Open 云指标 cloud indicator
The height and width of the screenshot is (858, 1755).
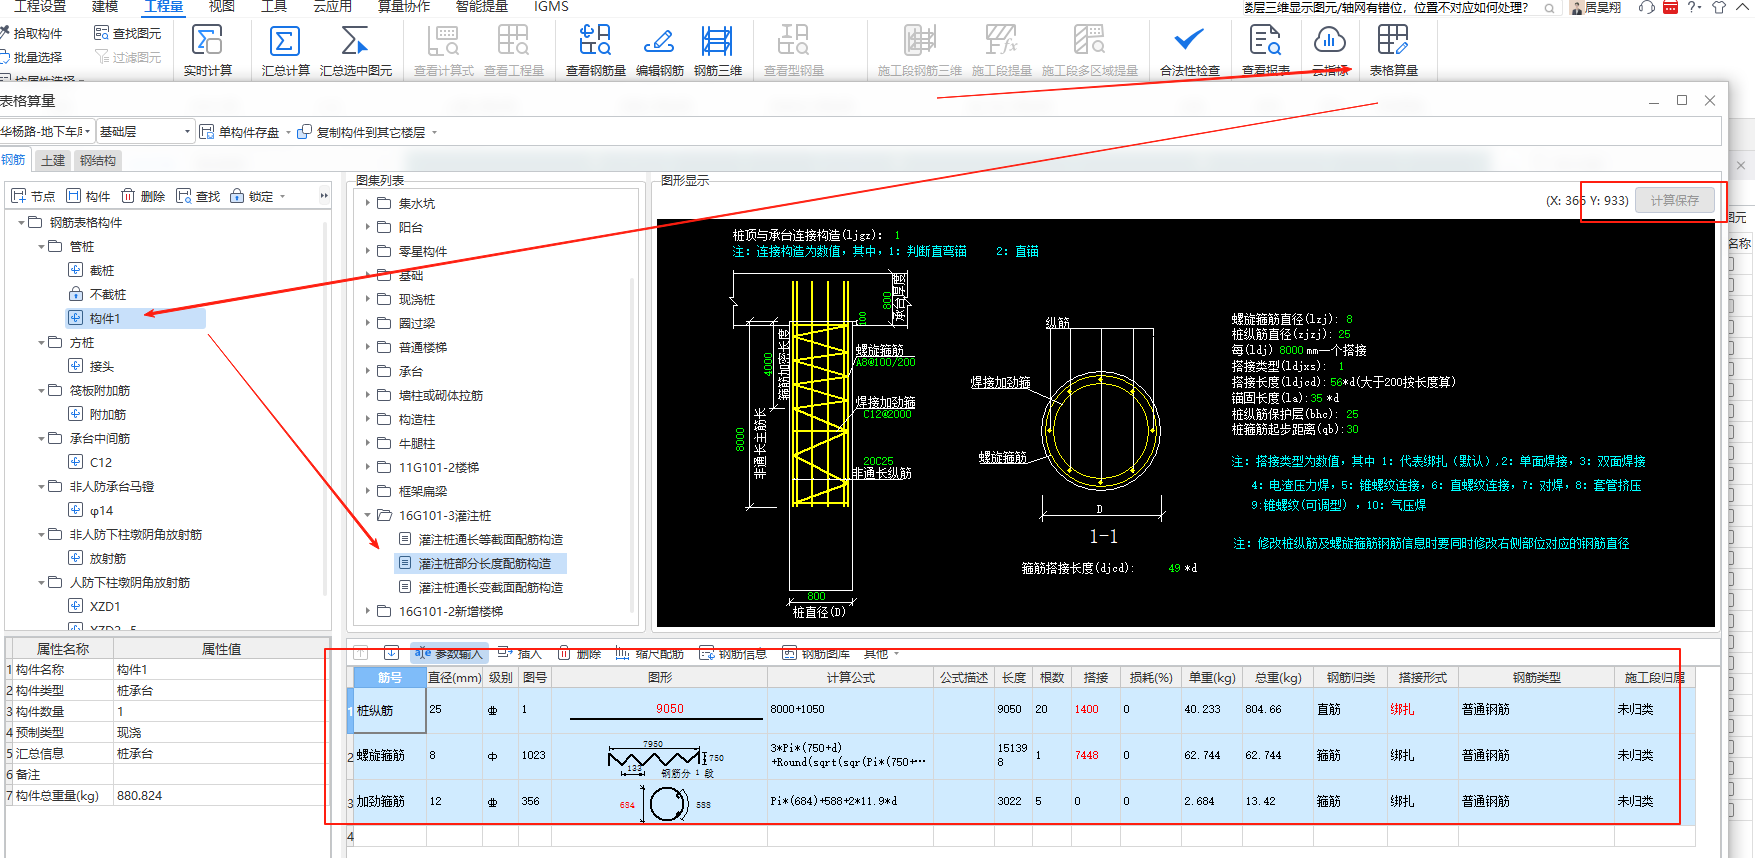[1329, 50]
